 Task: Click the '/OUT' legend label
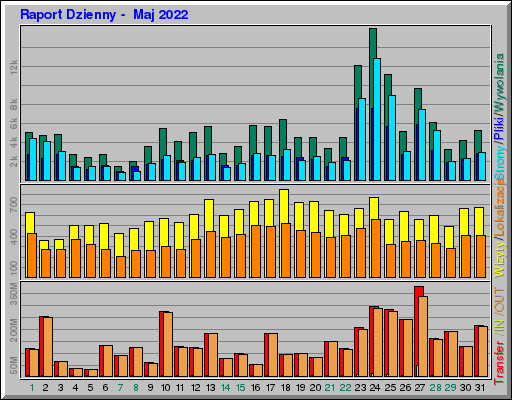(499, 301)
